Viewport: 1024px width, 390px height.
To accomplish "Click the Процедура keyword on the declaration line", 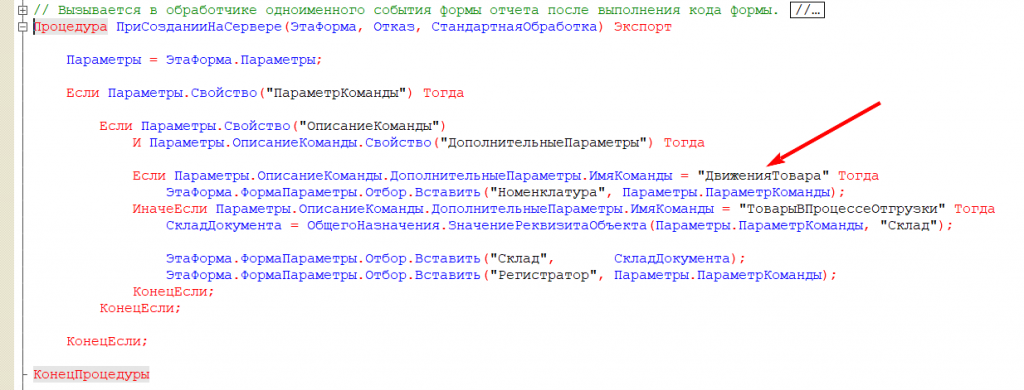I will click(x=71, y=27).
